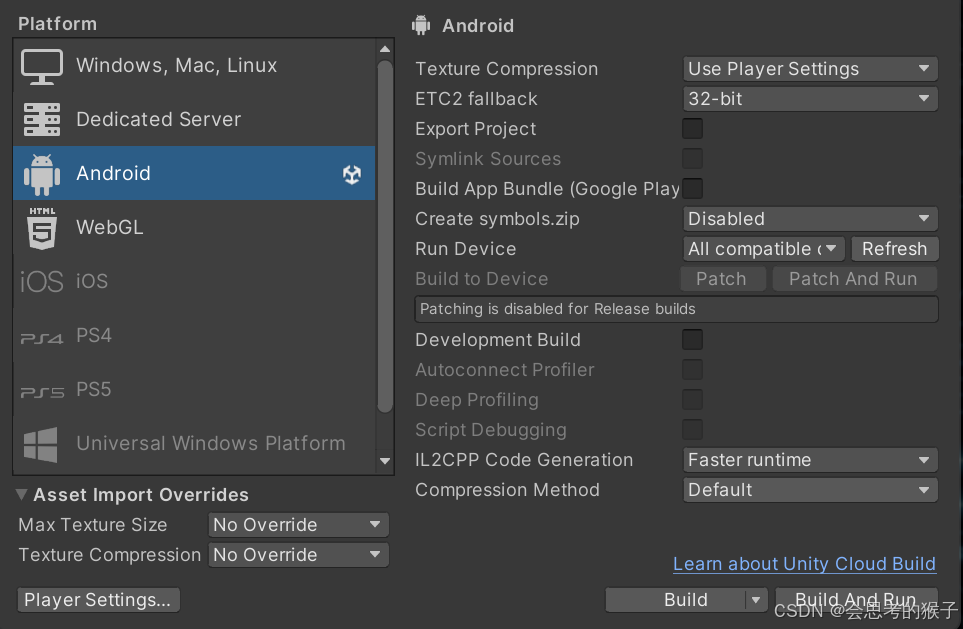Click the Unity logo on Android row
Viewport: 963px width, 629px height.
(352, 174)
